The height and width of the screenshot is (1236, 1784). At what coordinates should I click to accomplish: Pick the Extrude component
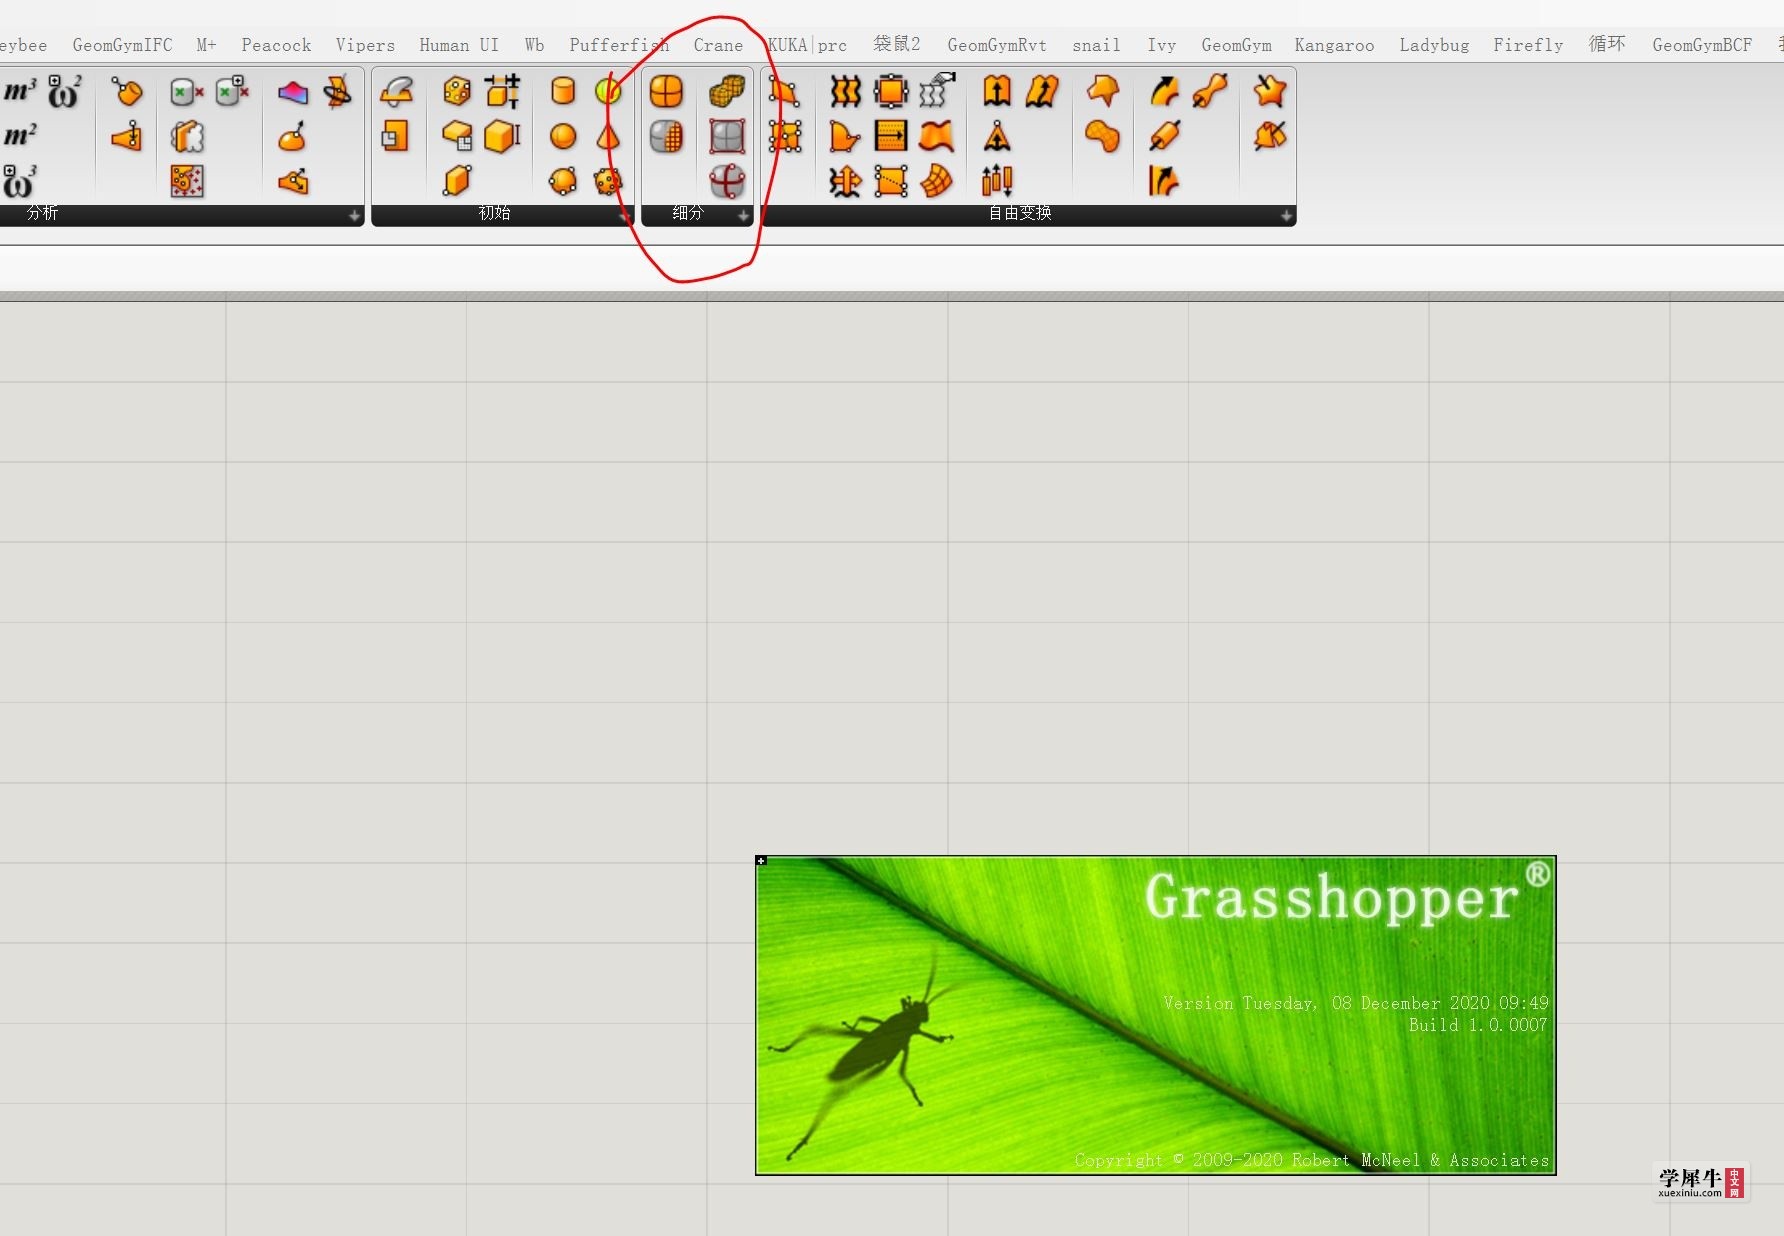[x=997, y=92]
